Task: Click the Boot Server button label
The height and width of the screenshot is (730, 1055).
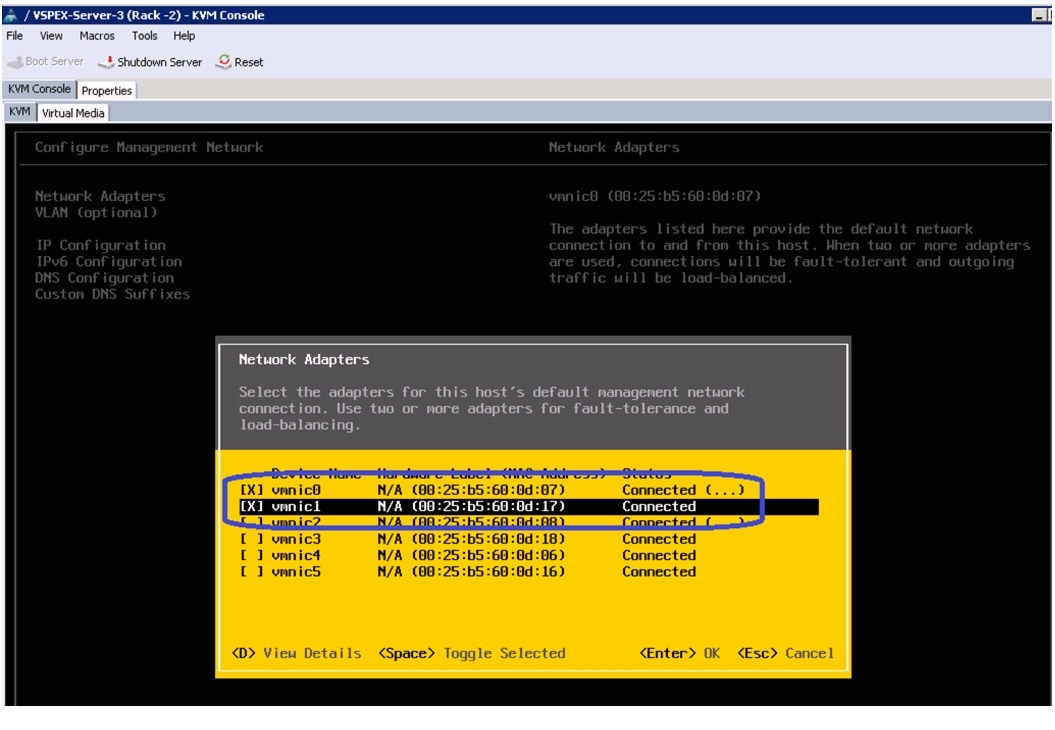Action: point(54,61)
